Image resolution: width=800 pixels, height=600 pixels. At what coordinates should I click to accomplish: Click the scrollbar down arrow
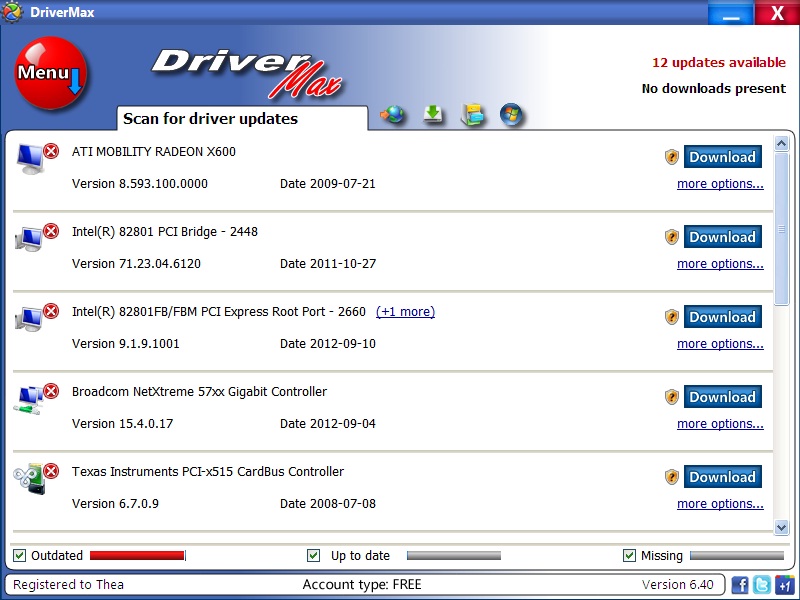(781, 527)
